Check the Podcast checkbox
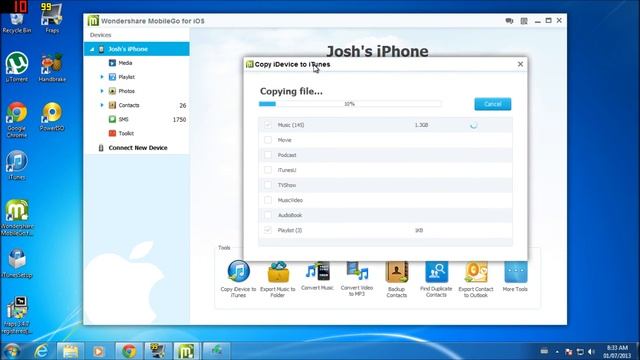 pyautogui.click(x=268, y=155)
